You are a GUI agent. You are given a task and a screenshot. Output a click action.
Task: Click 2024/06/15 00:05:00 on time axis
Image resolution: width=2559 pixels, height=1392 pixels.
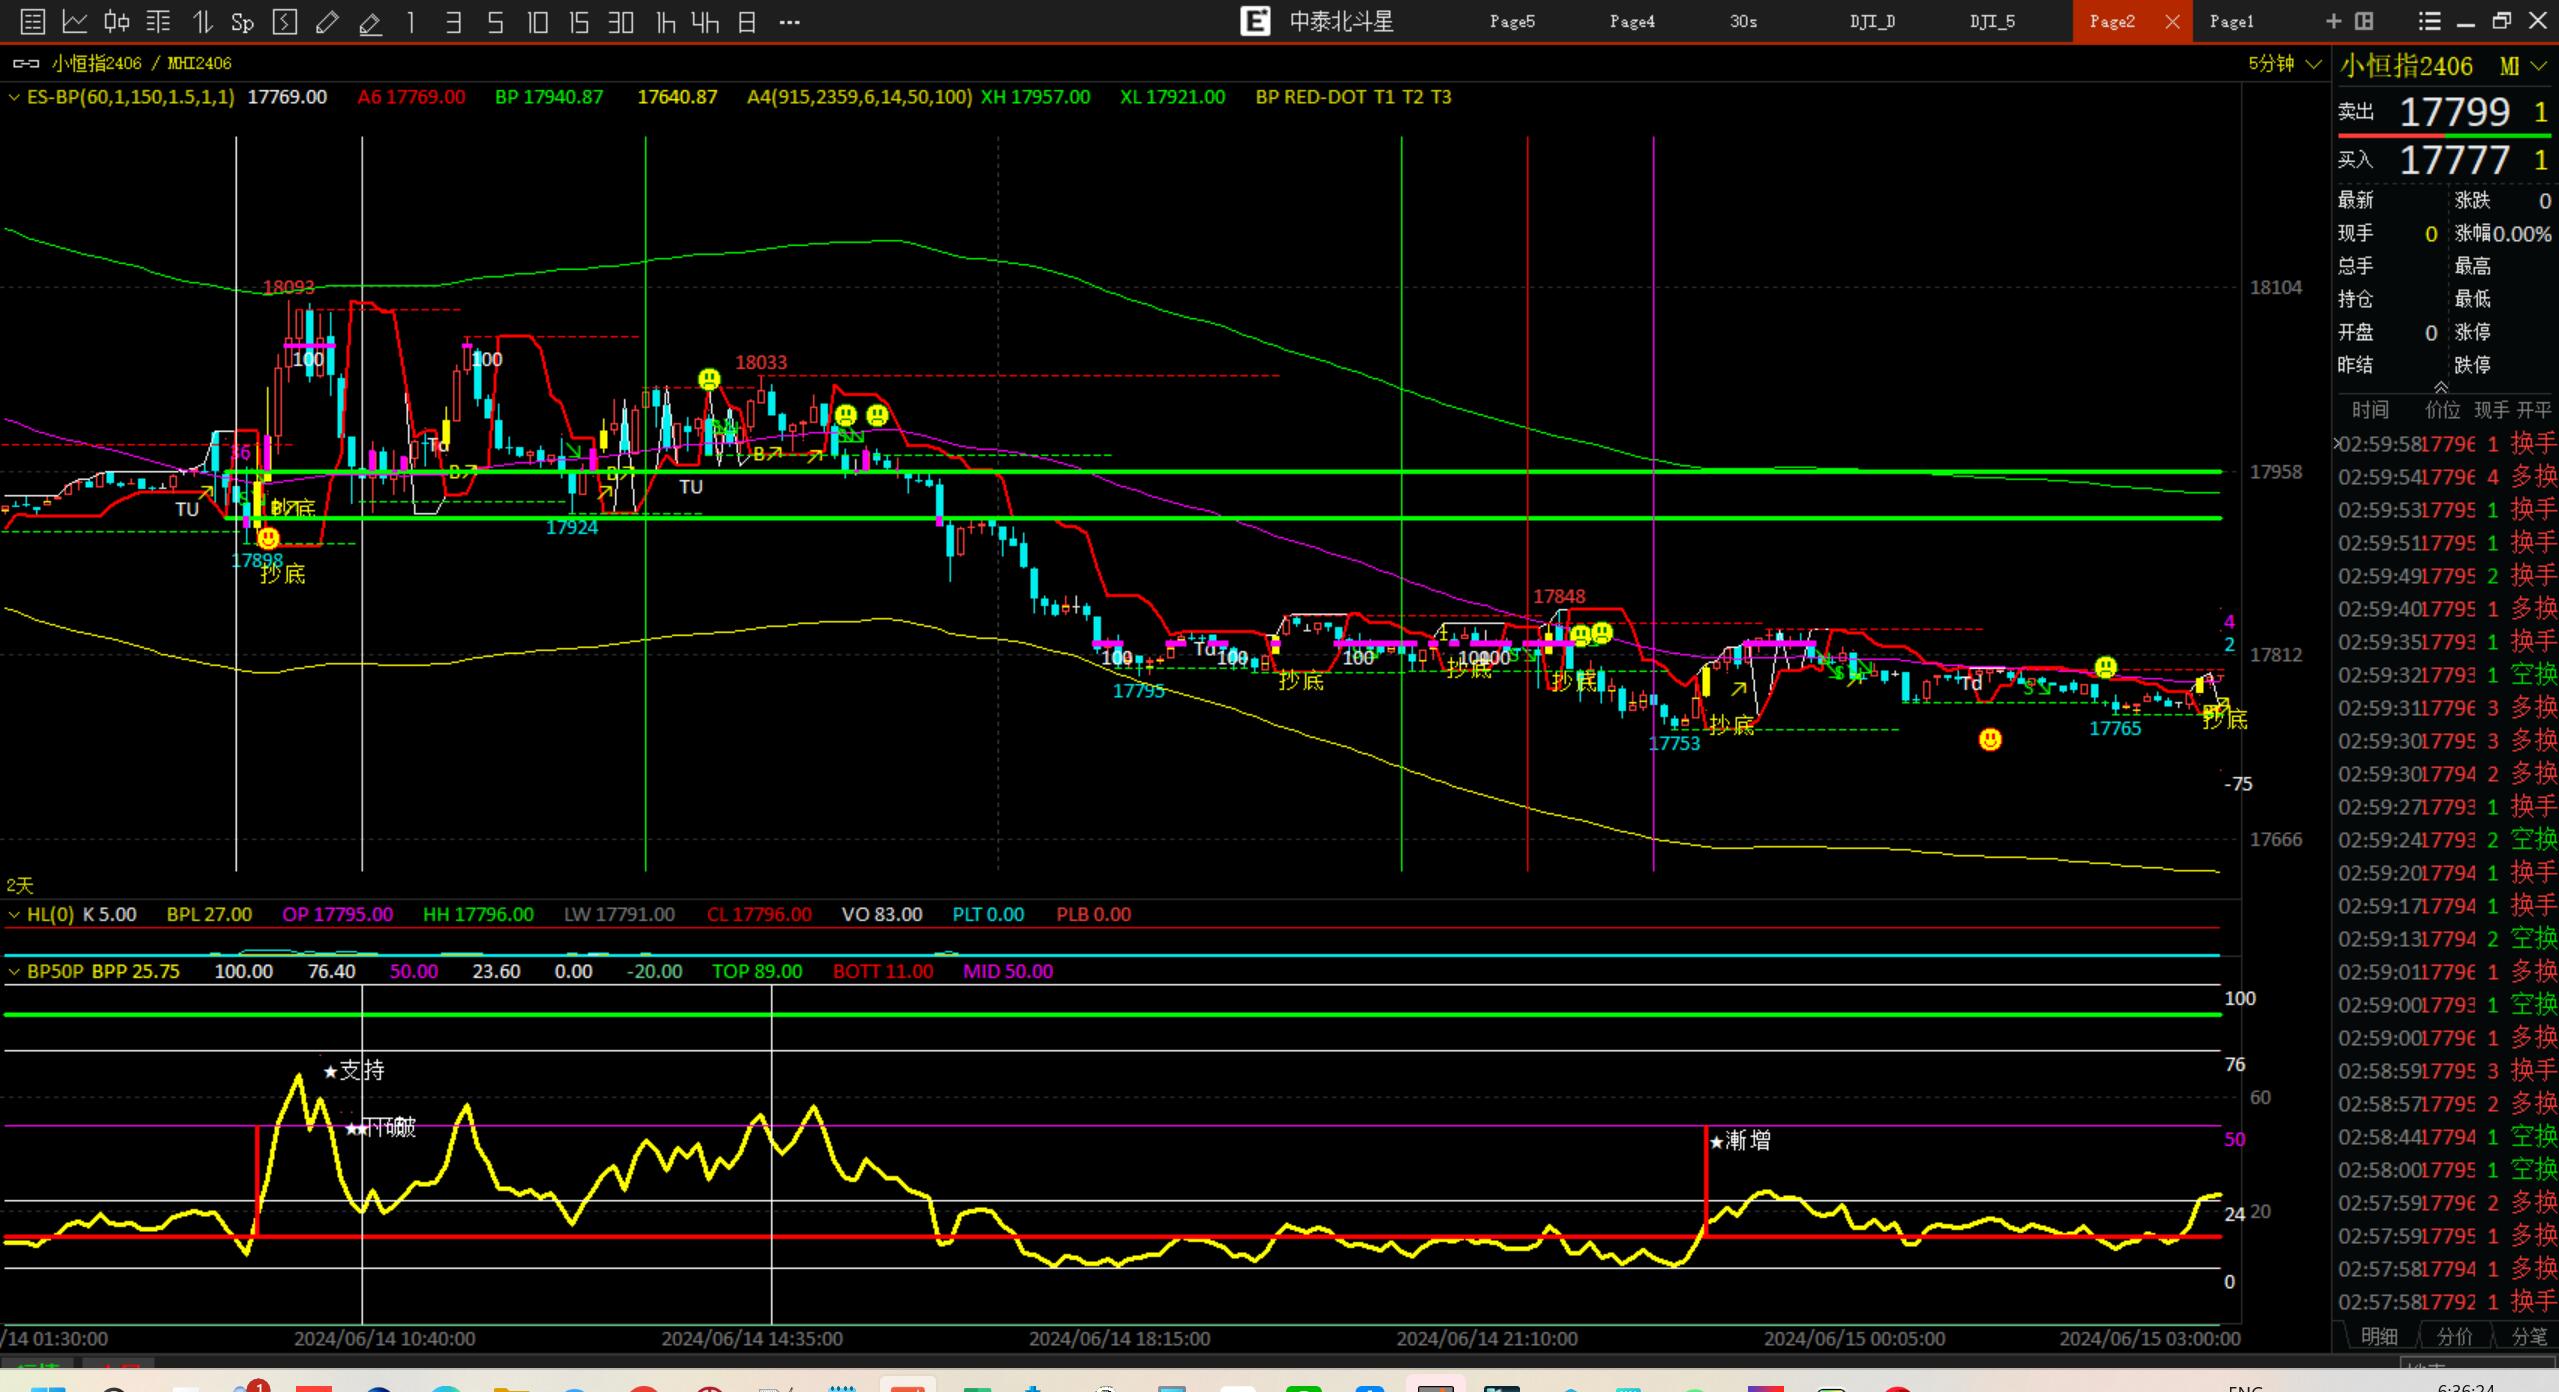(x=1855, y=1338)
